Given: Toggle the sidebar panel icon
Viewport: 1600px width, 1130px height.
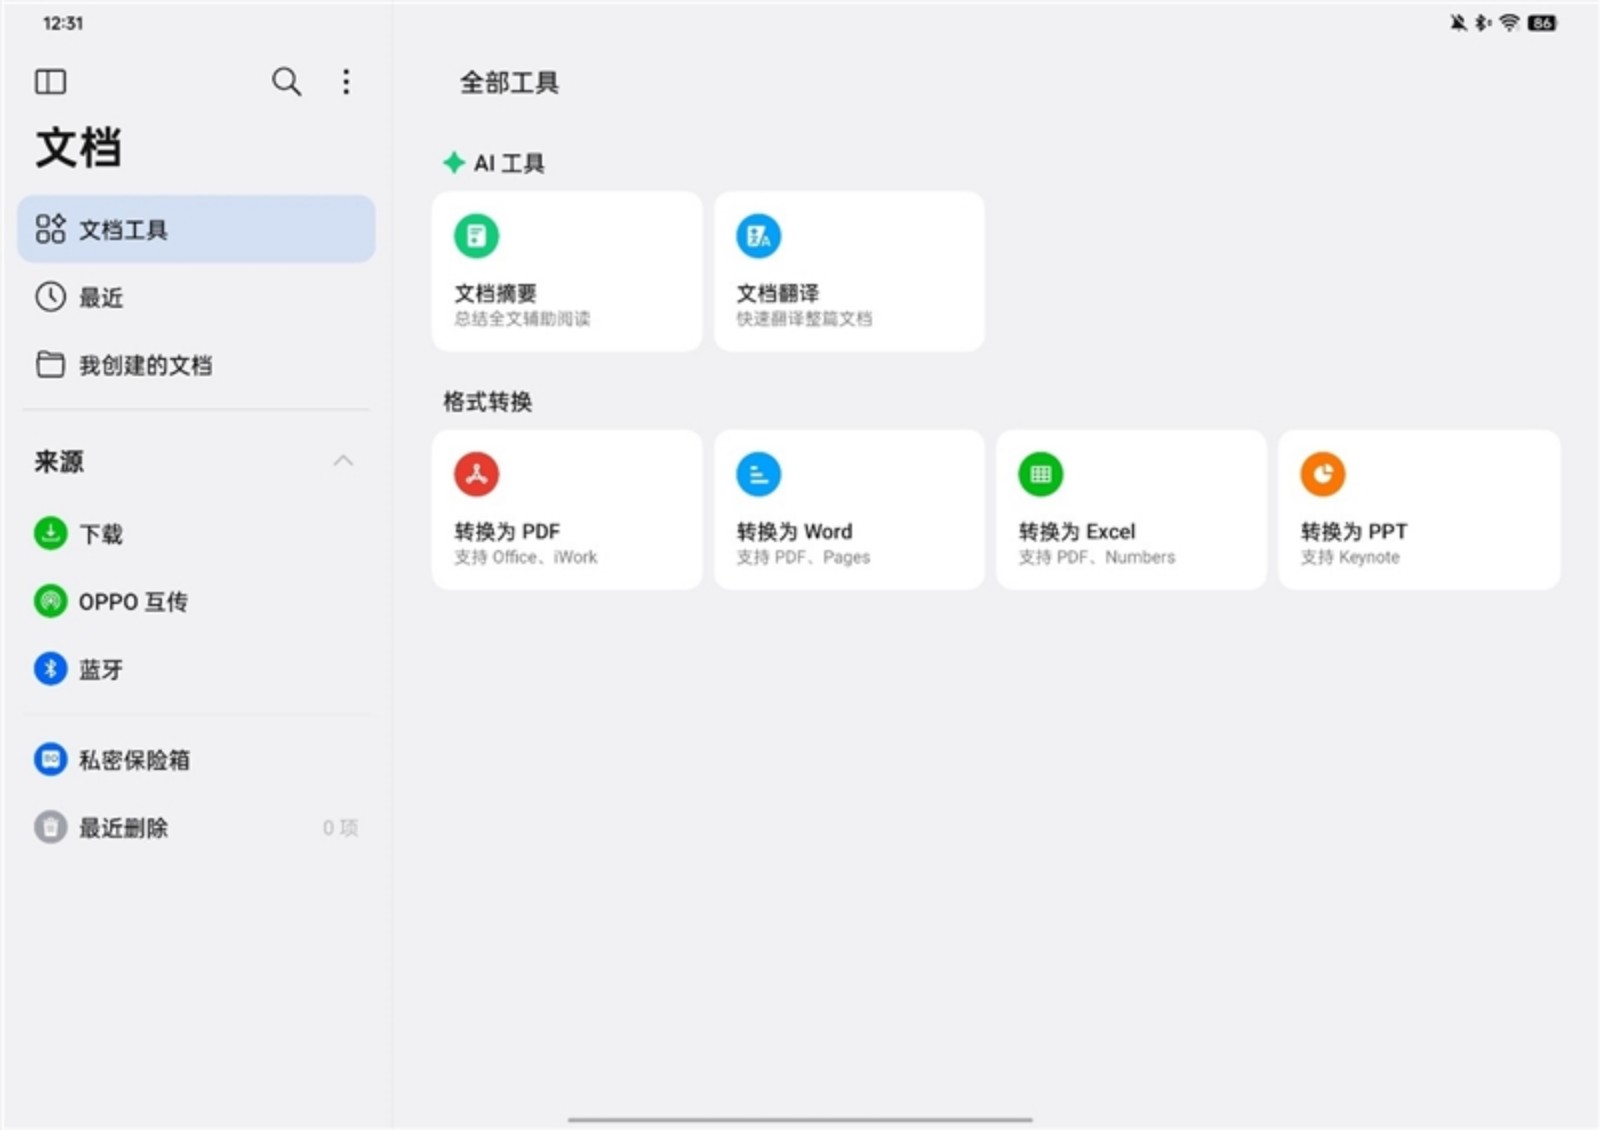Looking at the screenshot, I should pos(50,82).
